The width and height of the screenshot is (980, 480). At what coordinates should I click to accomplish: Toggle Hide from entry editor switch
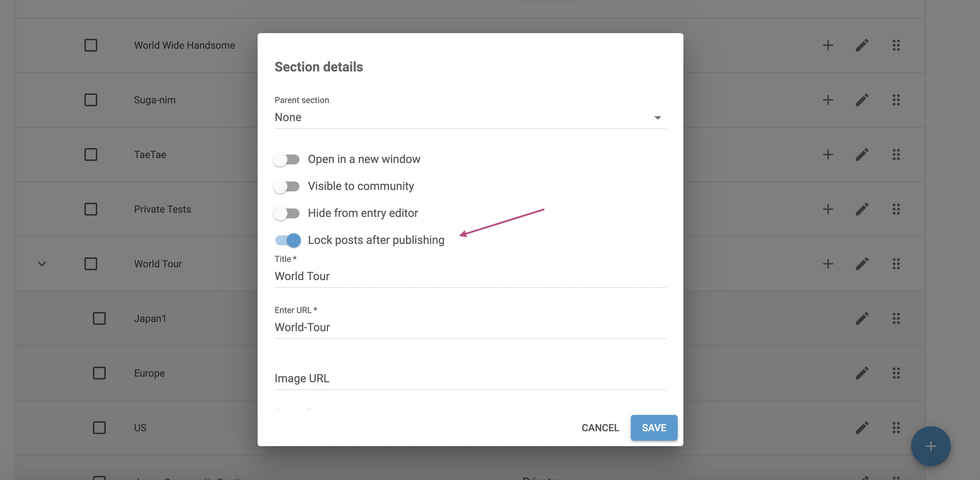coord(287,213)
